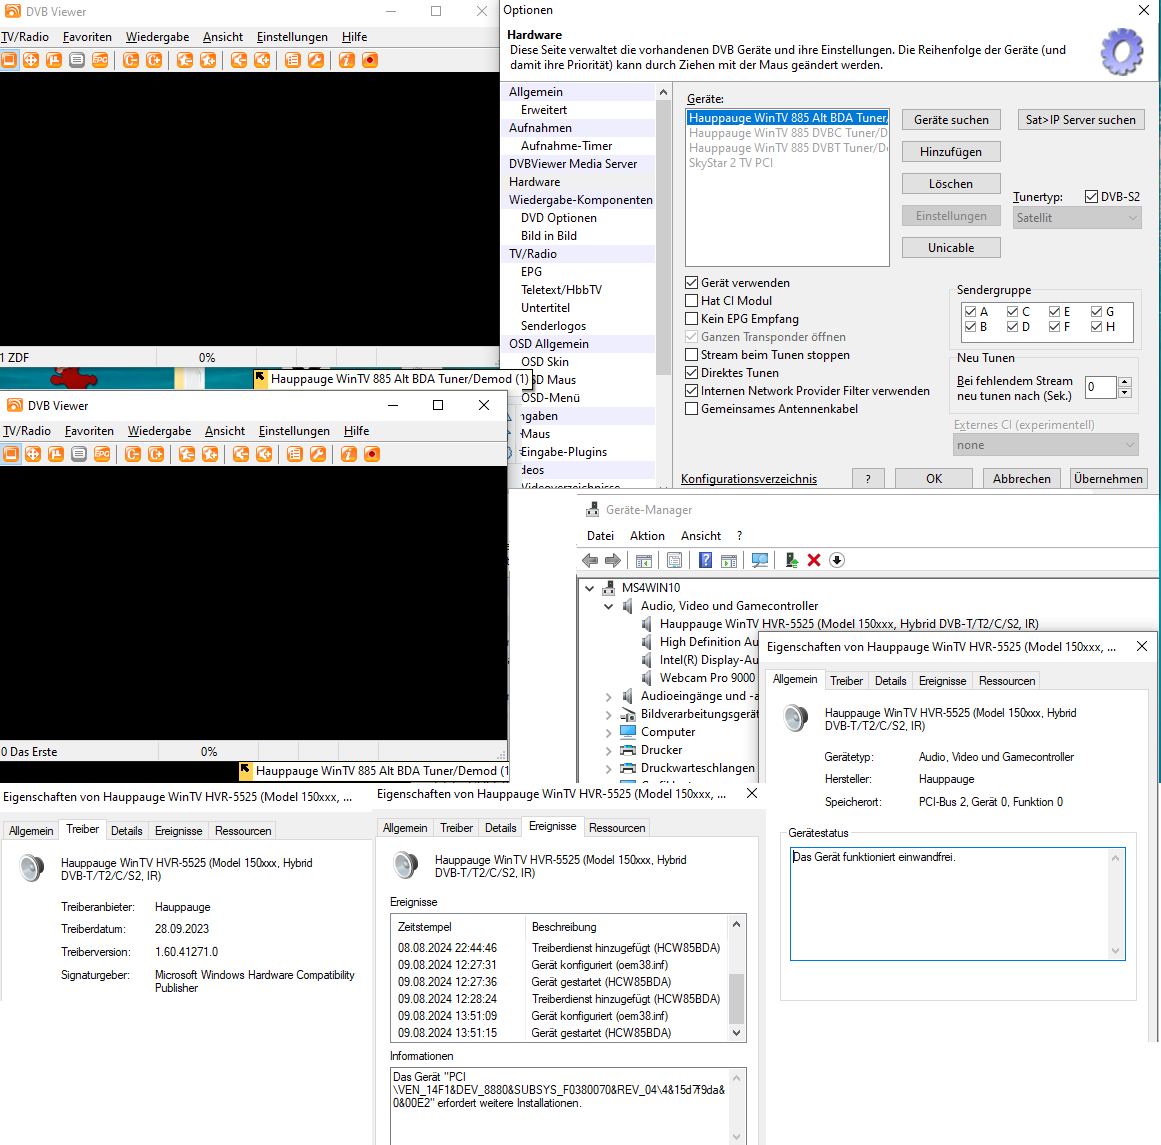Viewport: 1161px width, 1145px height.
Task: Open the Tunertyp 'Satellit' dropdown
Action: [x=1077, y=218]
